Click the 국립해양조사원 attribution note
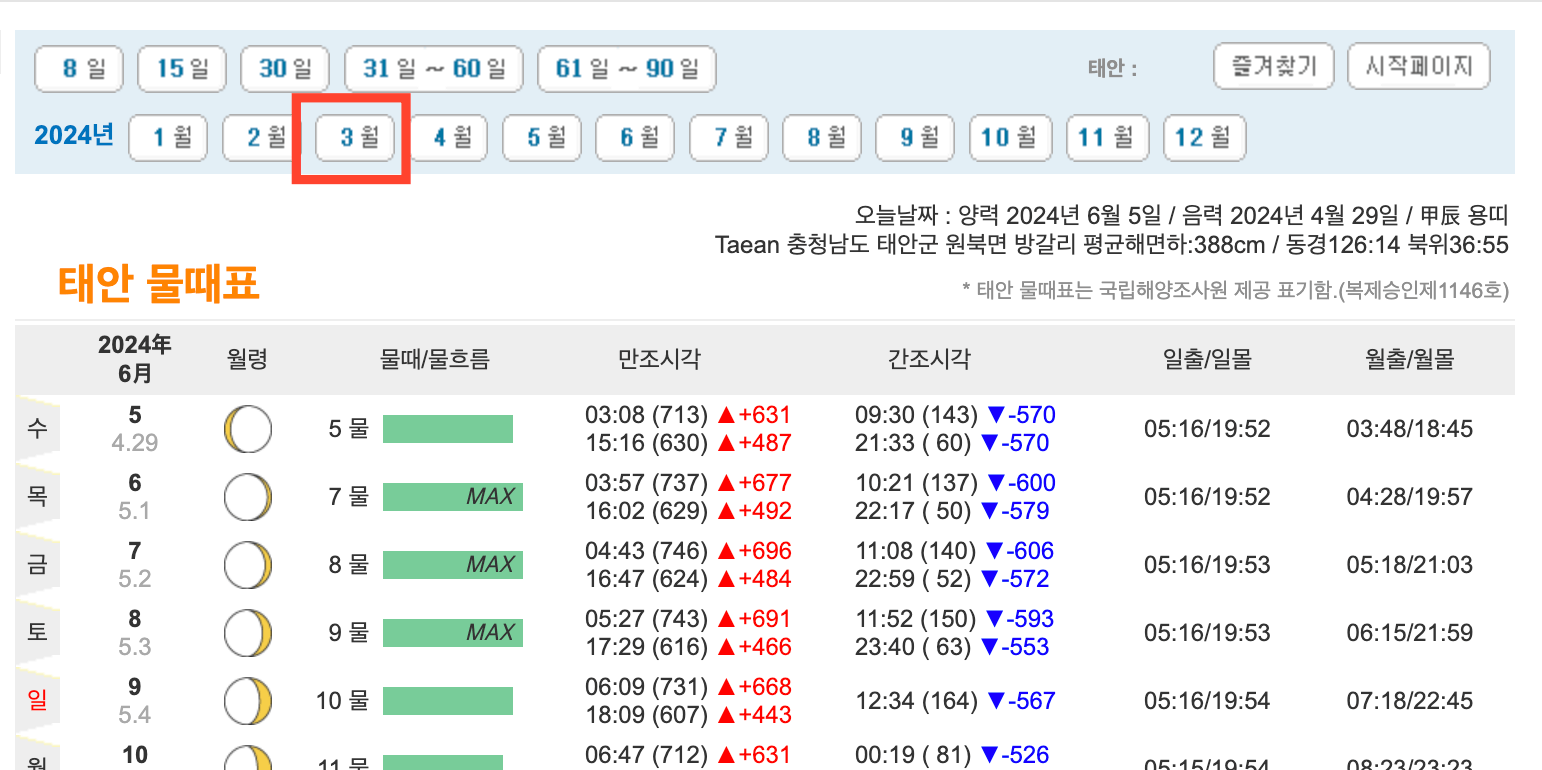This screenshot has width=1542, height=770. point(1235,291)
